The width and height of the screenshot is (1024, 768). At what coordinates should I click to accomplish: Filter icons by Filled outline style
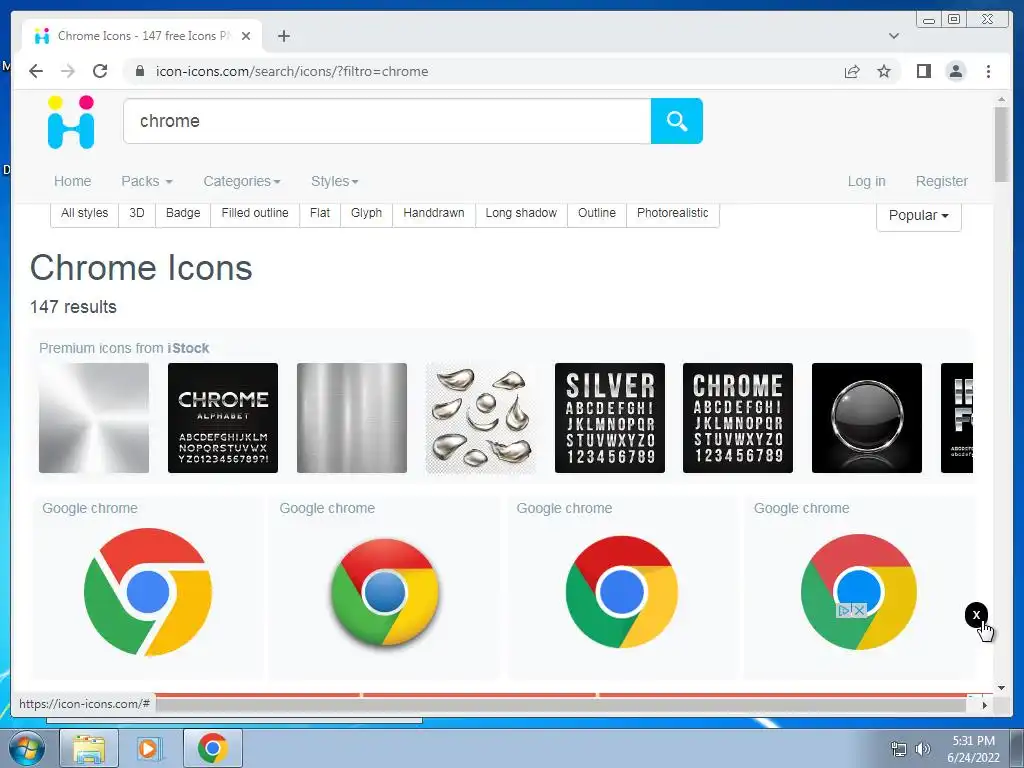pos(255,213)
